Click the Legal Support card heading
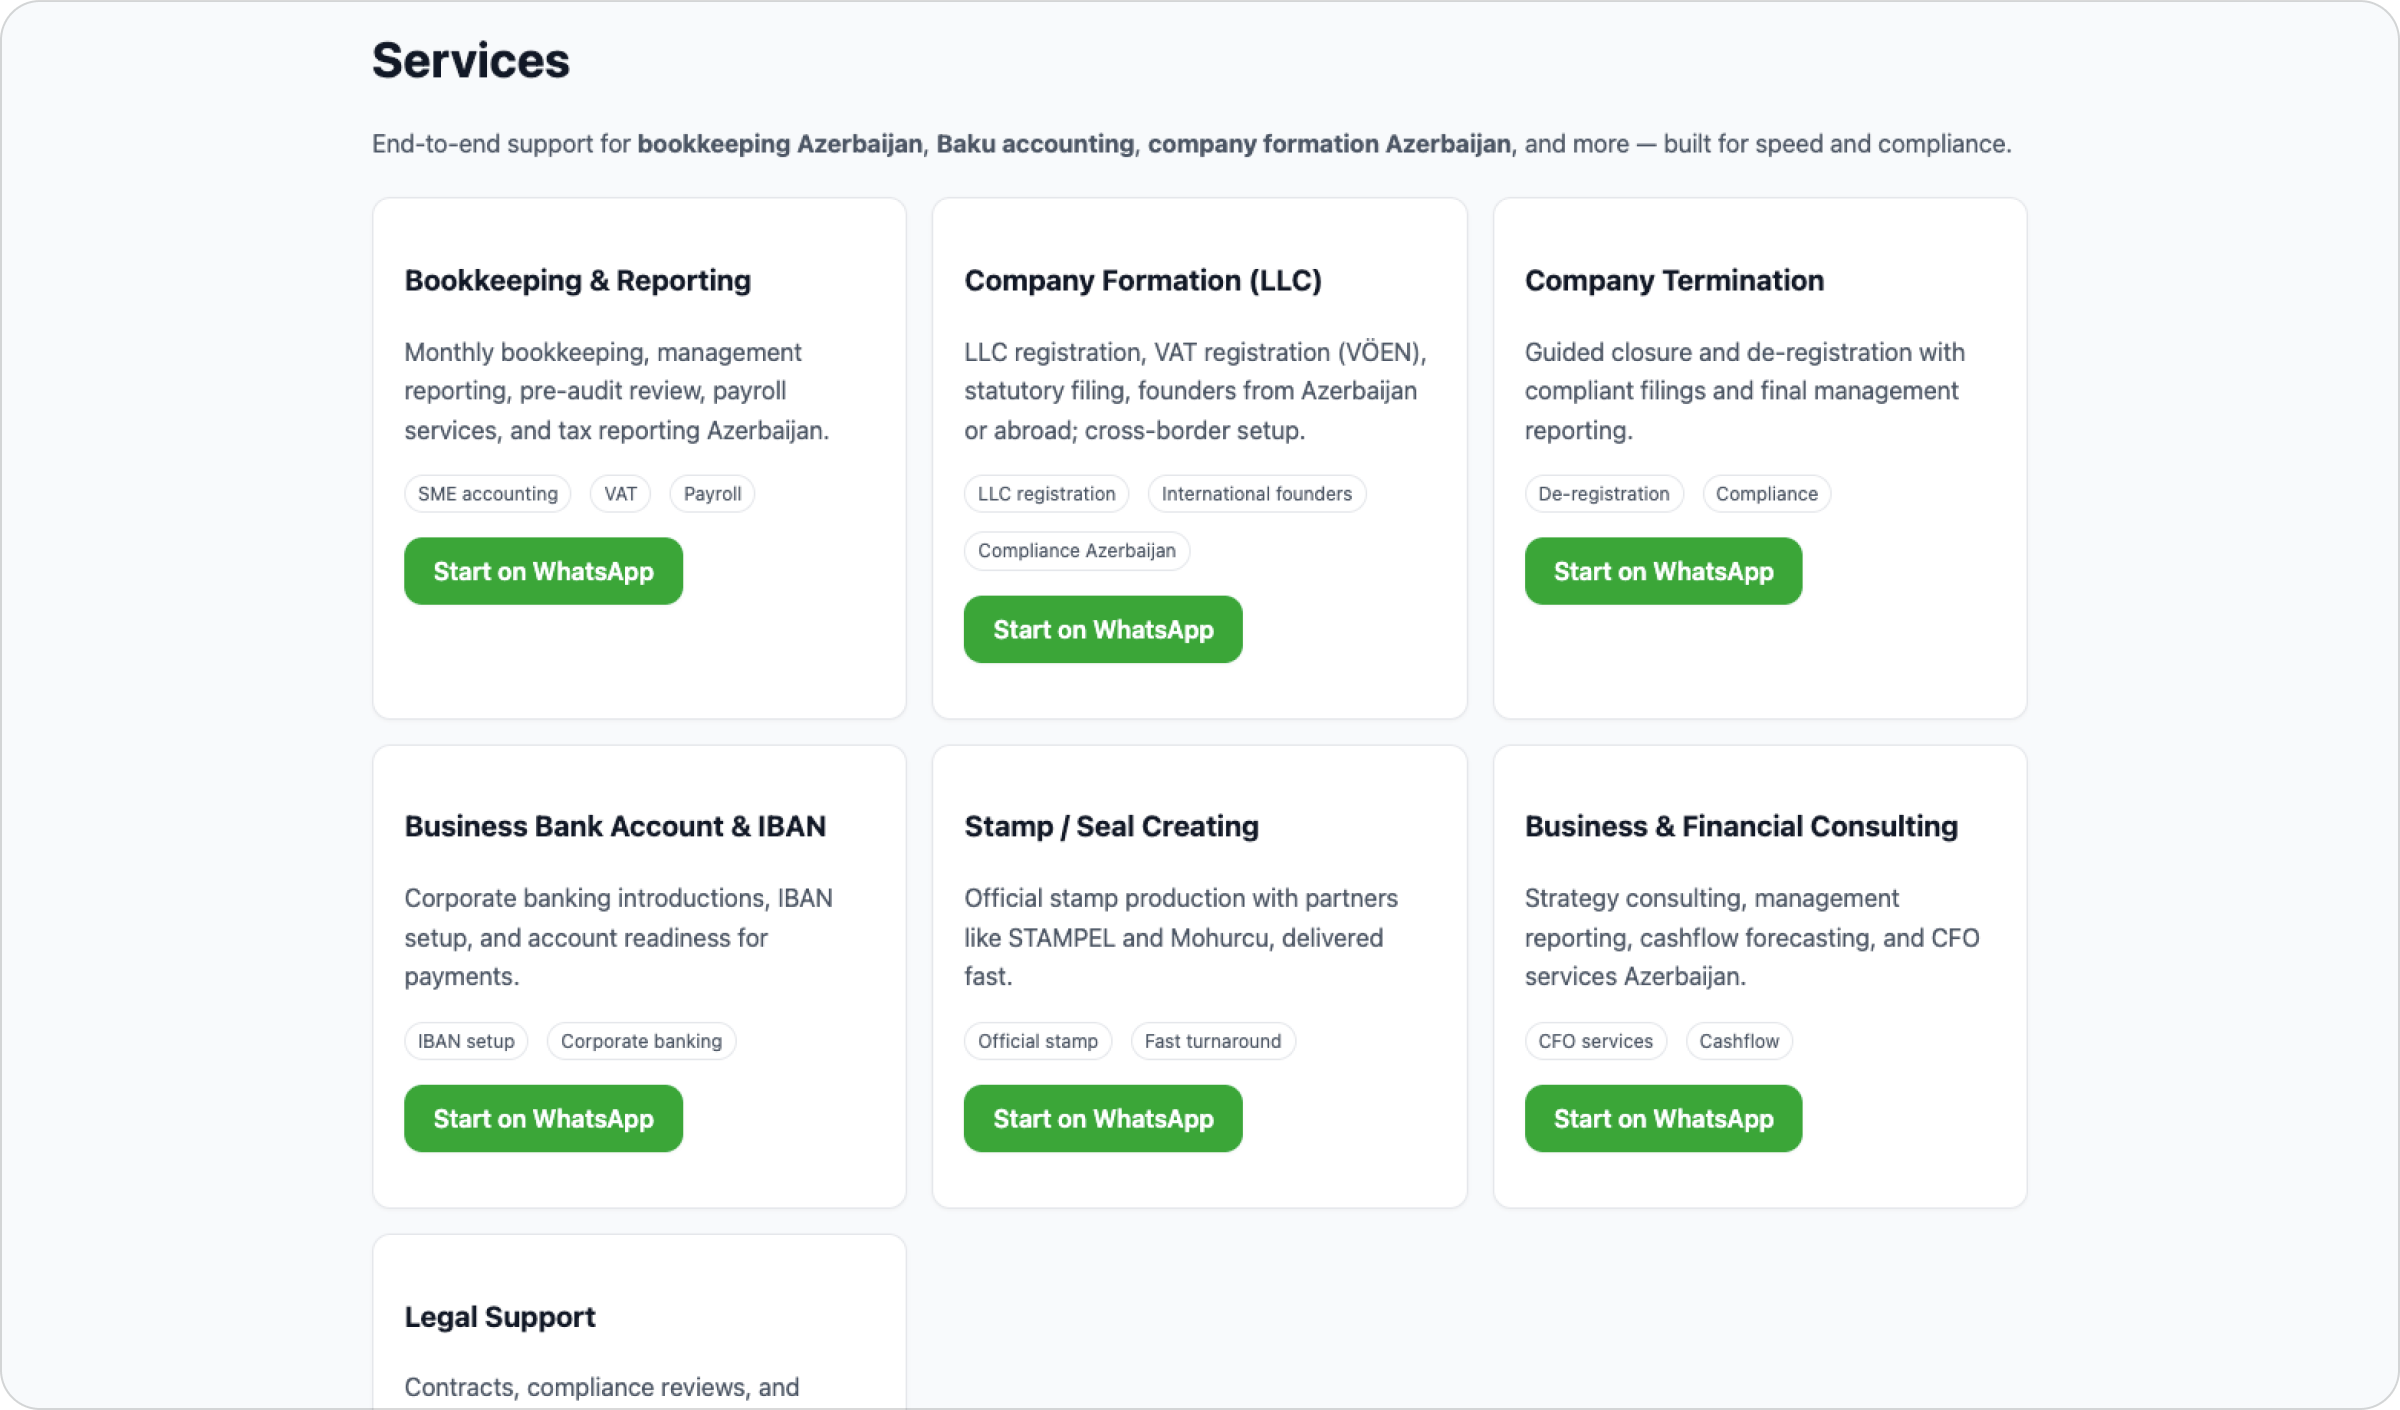 pos(500,1317)
